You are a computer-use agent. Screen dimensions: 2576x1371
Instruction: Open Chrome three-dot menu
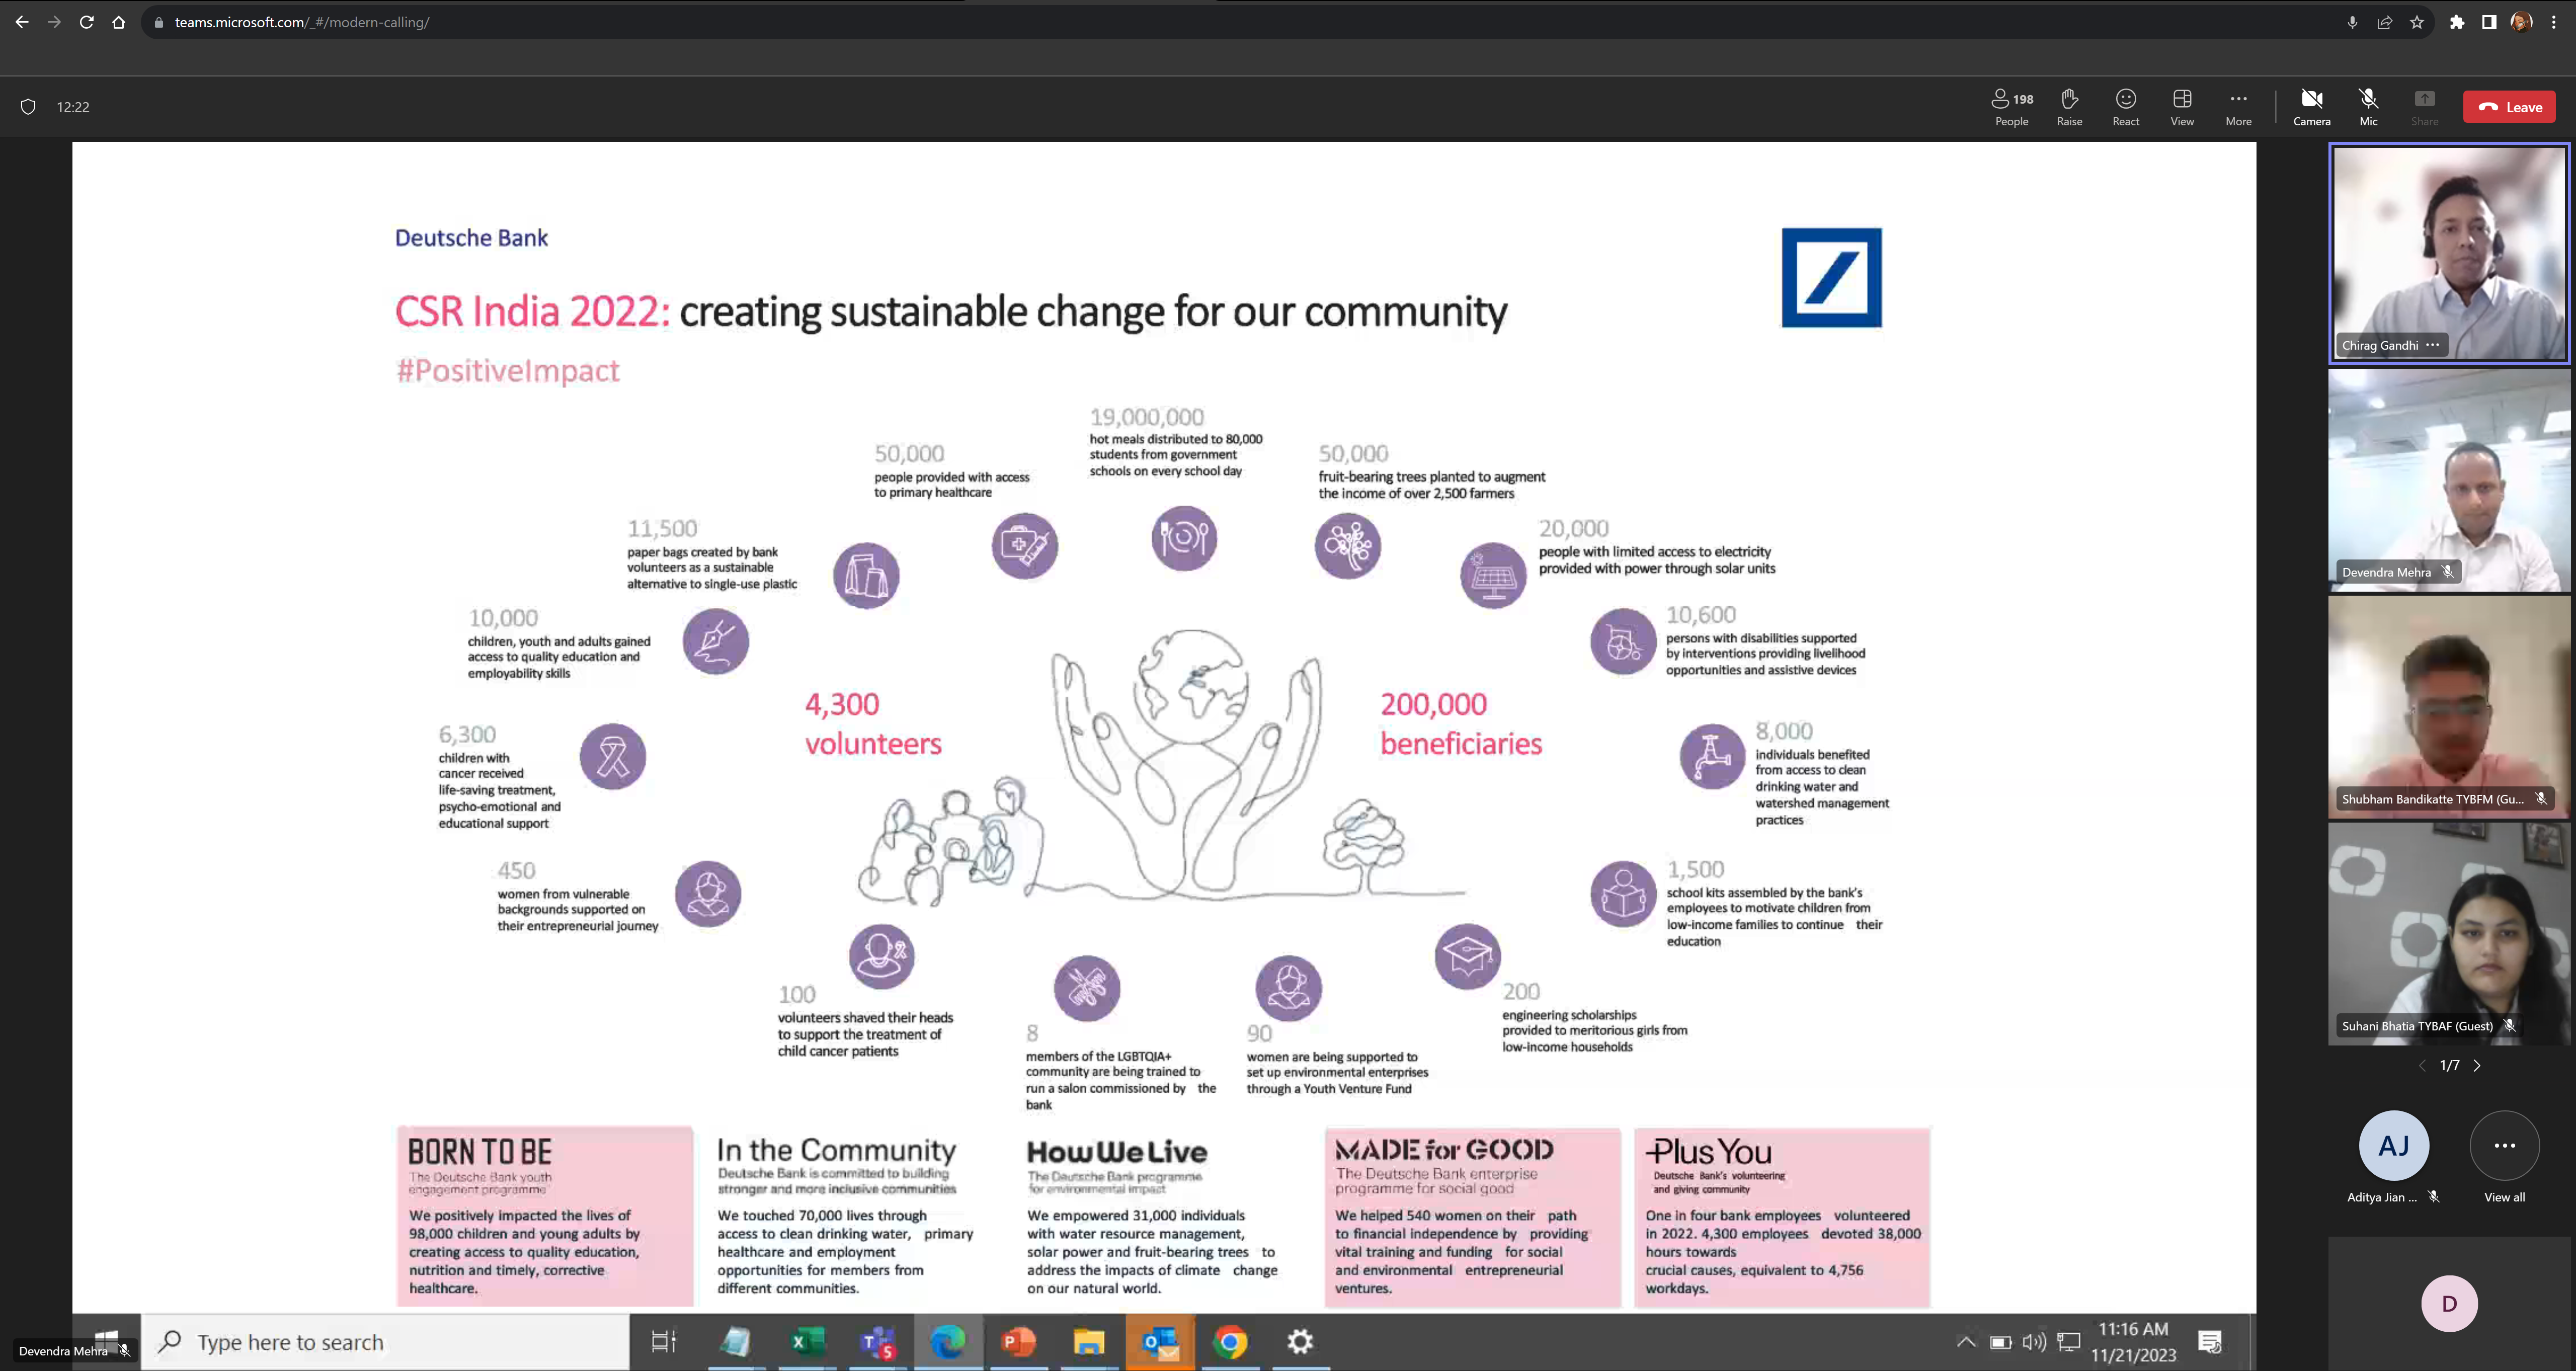2553,22
